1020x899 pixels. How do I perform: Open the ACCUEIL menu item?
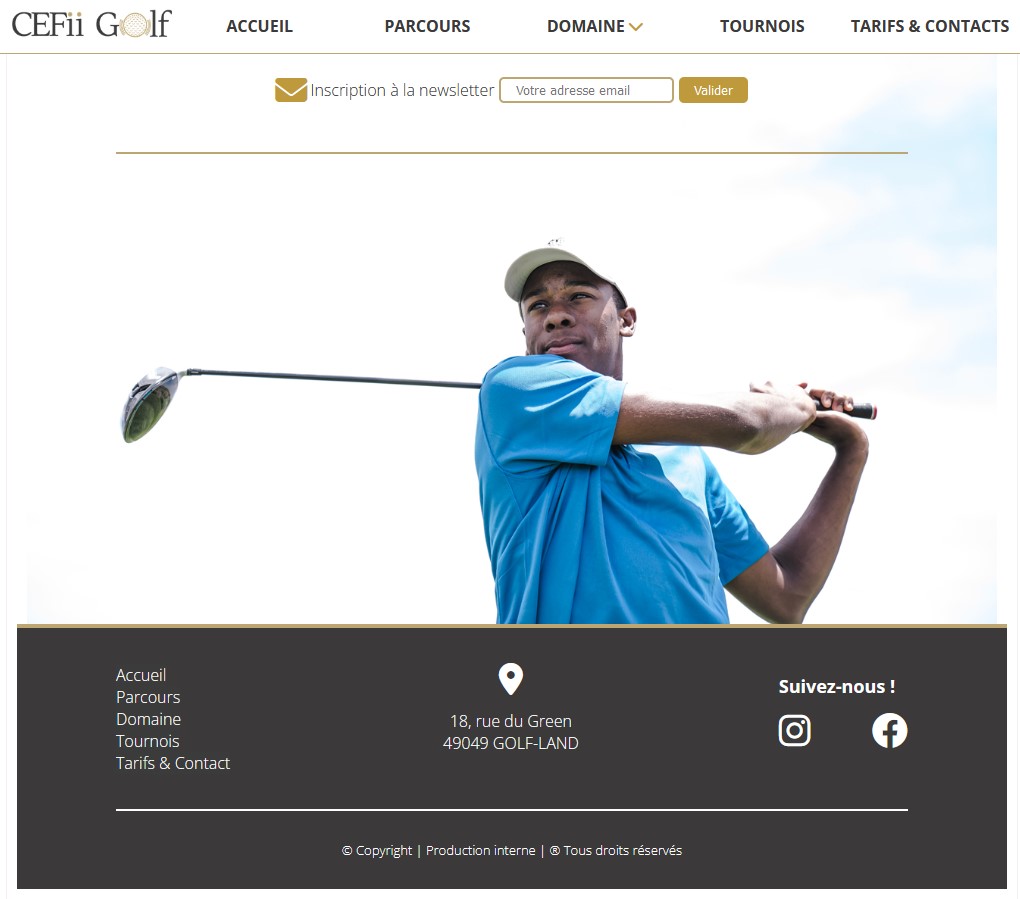click(260, 26)
